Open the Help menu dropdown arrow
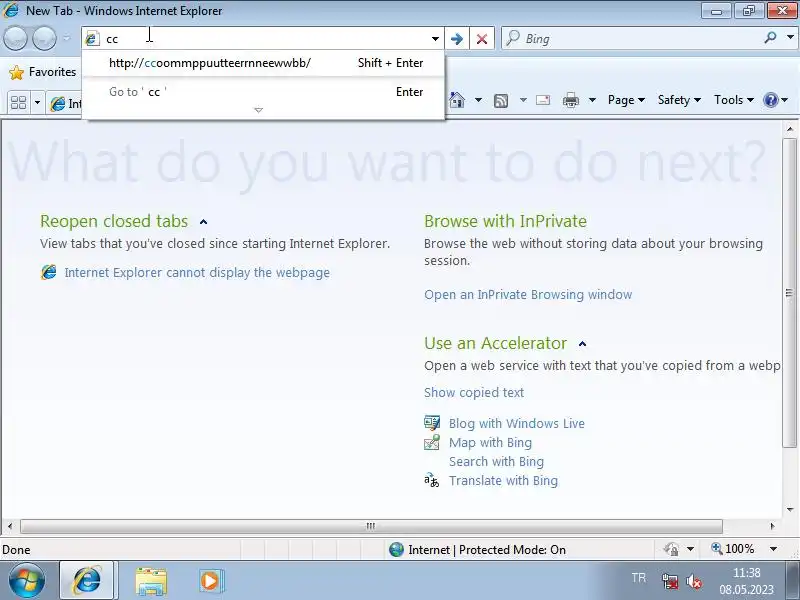Image resolution: width=800 pixels, height=600 pixels. 785,100
